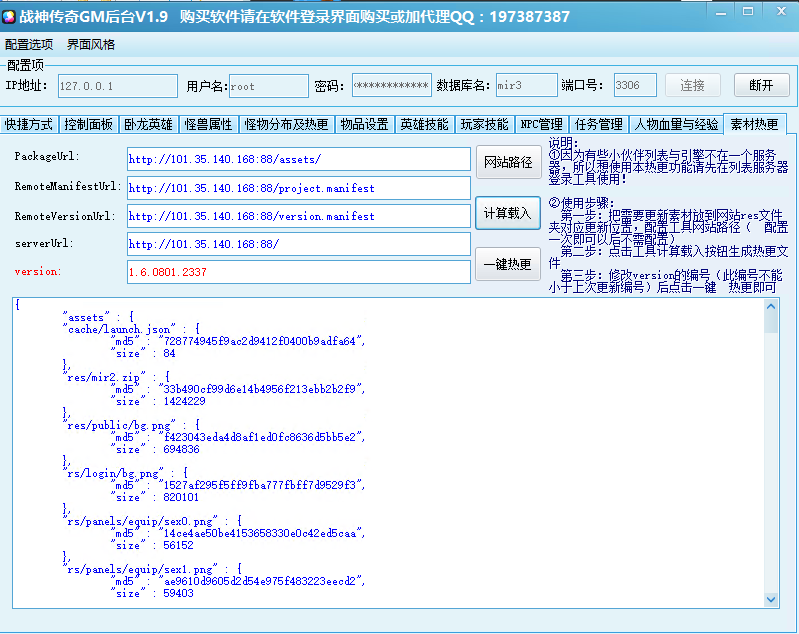
Task: Click the RemoteManifestUrl input field
Action: click(x=299, y=188)
